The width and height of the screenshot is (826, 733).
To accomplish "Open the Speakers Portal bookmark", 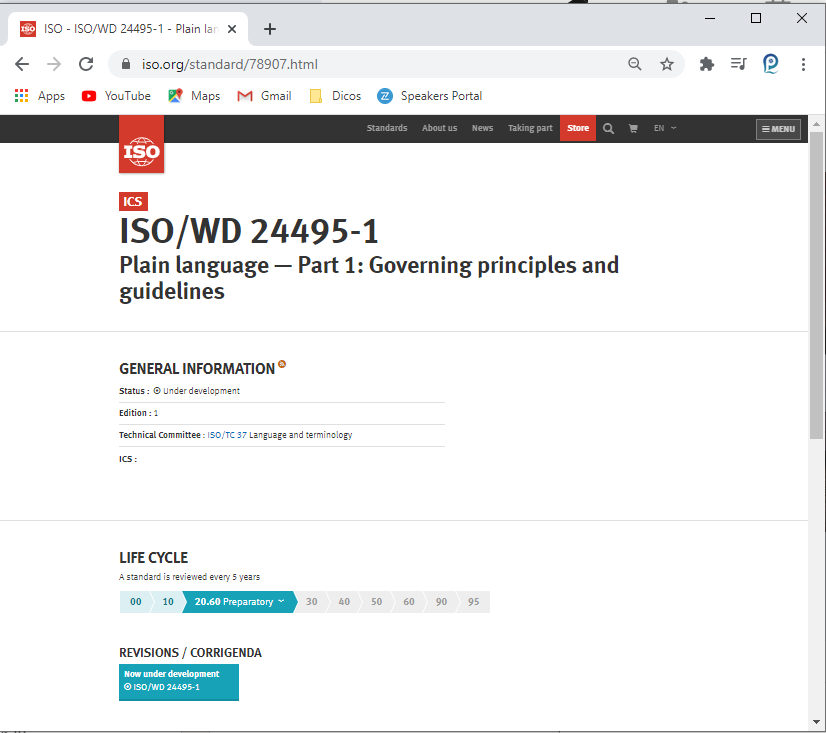I will [x=429, y=96].
